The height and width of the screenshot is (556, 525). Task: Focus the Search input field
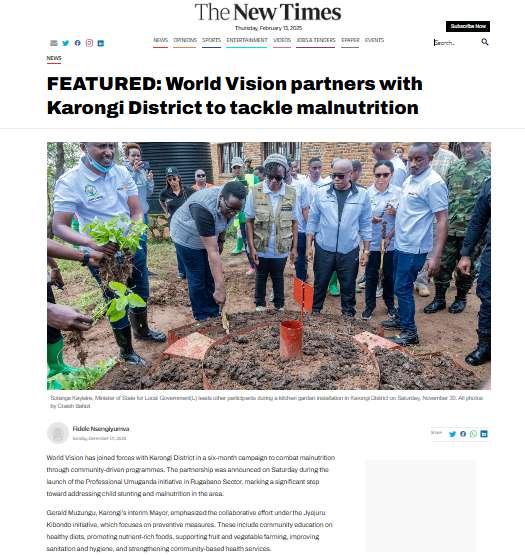pyautogui.click(x=456, y=43)
